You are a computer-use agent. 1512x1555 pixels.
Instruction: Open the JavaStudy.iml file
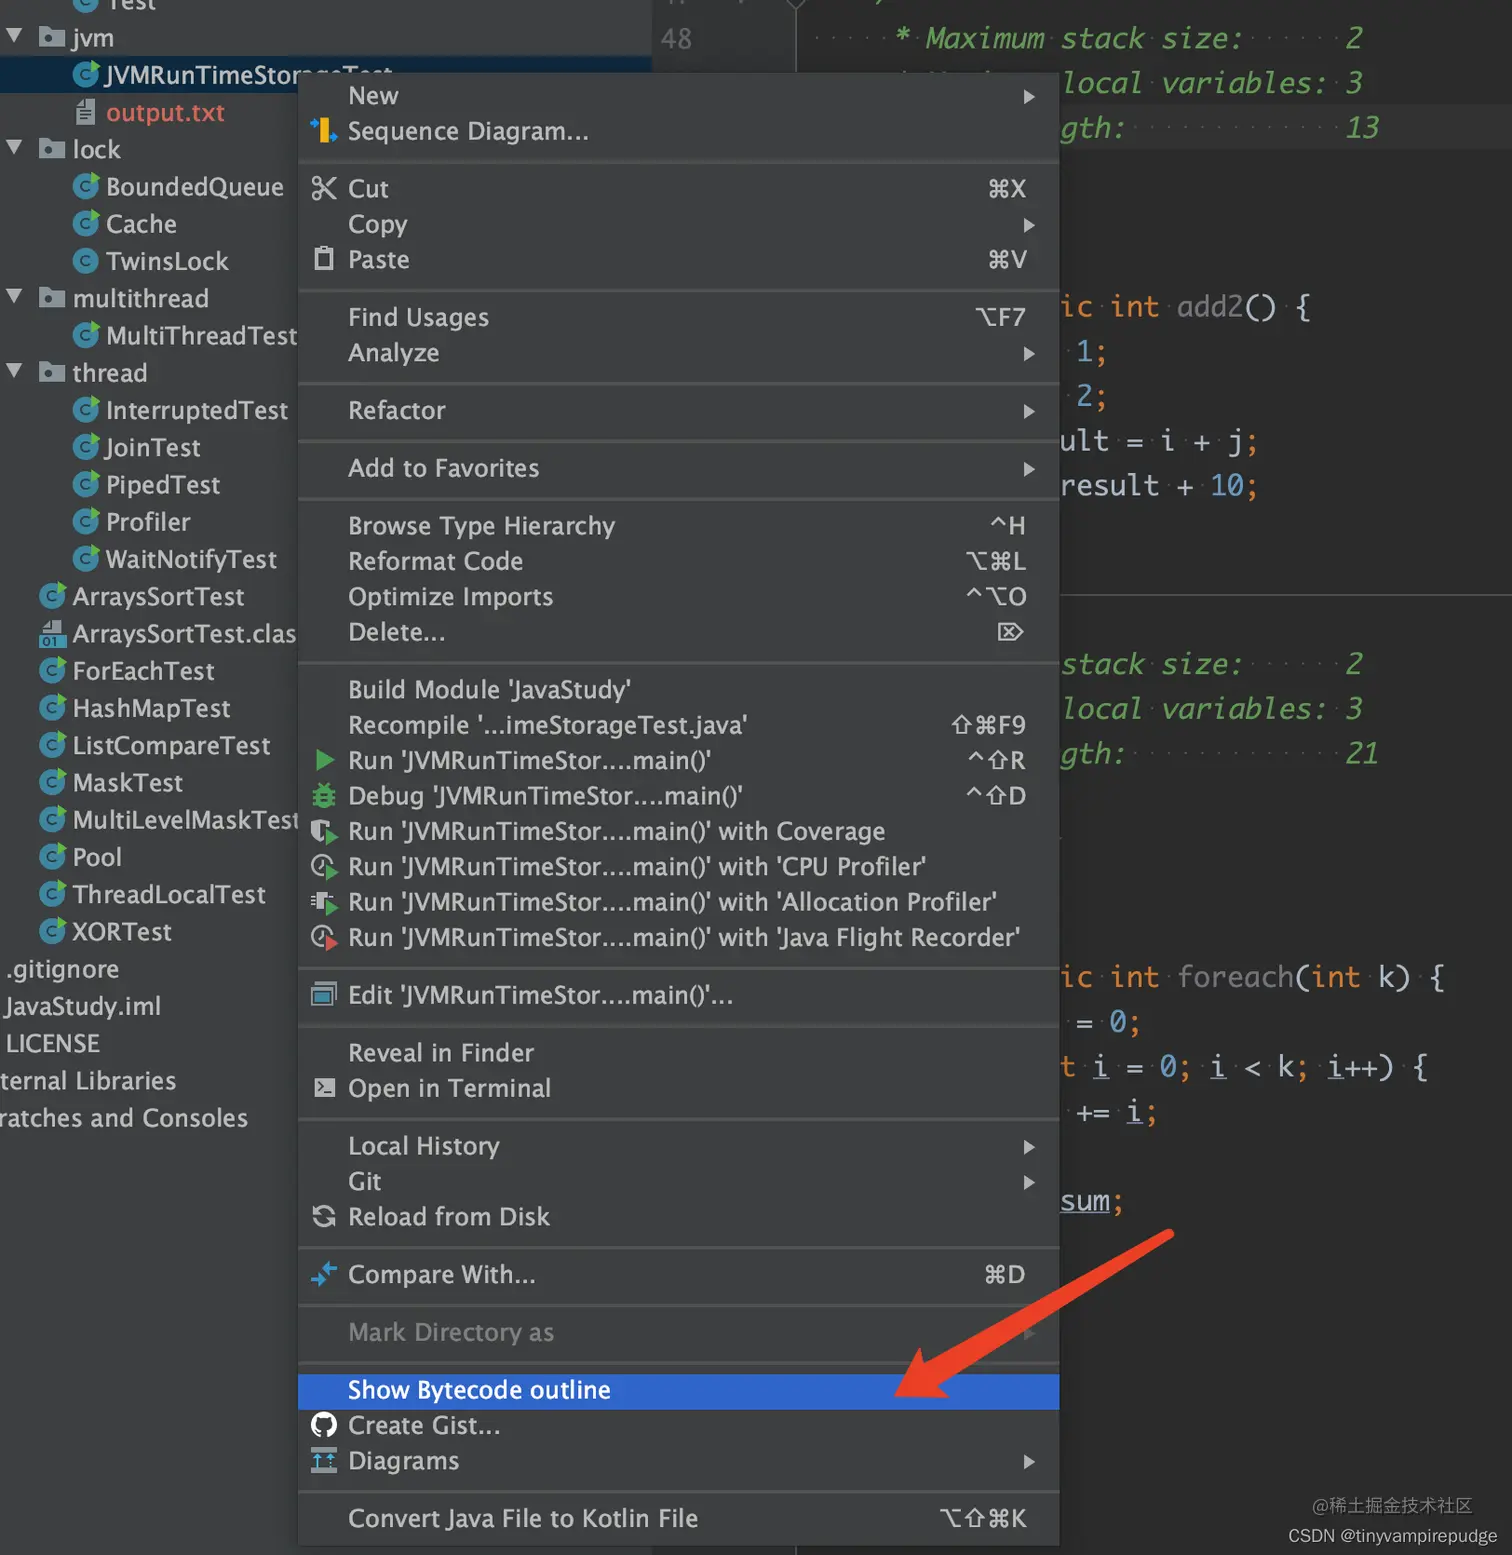(83, 1006)
